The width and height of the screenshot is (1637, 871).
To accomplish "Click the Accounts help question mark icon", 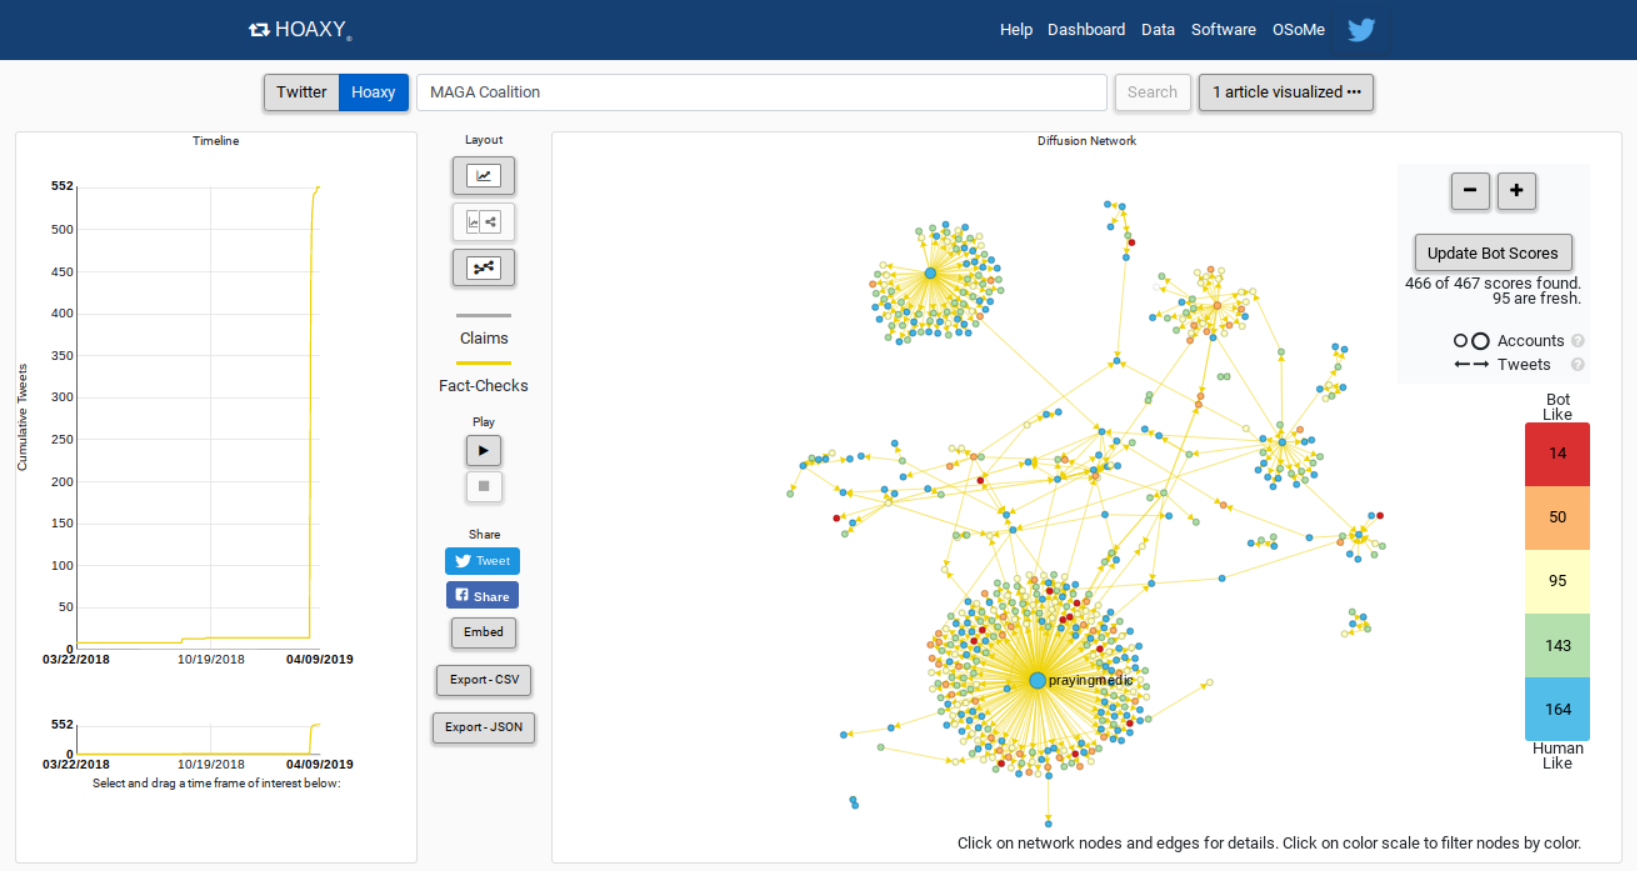I will coord(1578,341).
